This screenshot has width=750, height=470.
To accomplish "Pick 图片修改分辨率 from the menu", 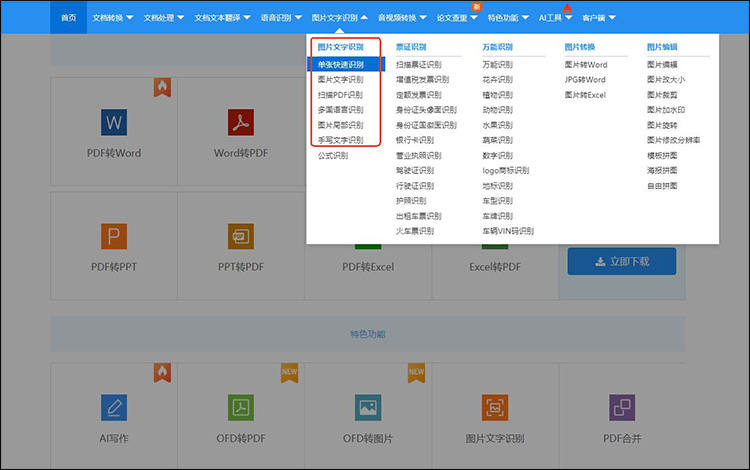I will [673, 140].
